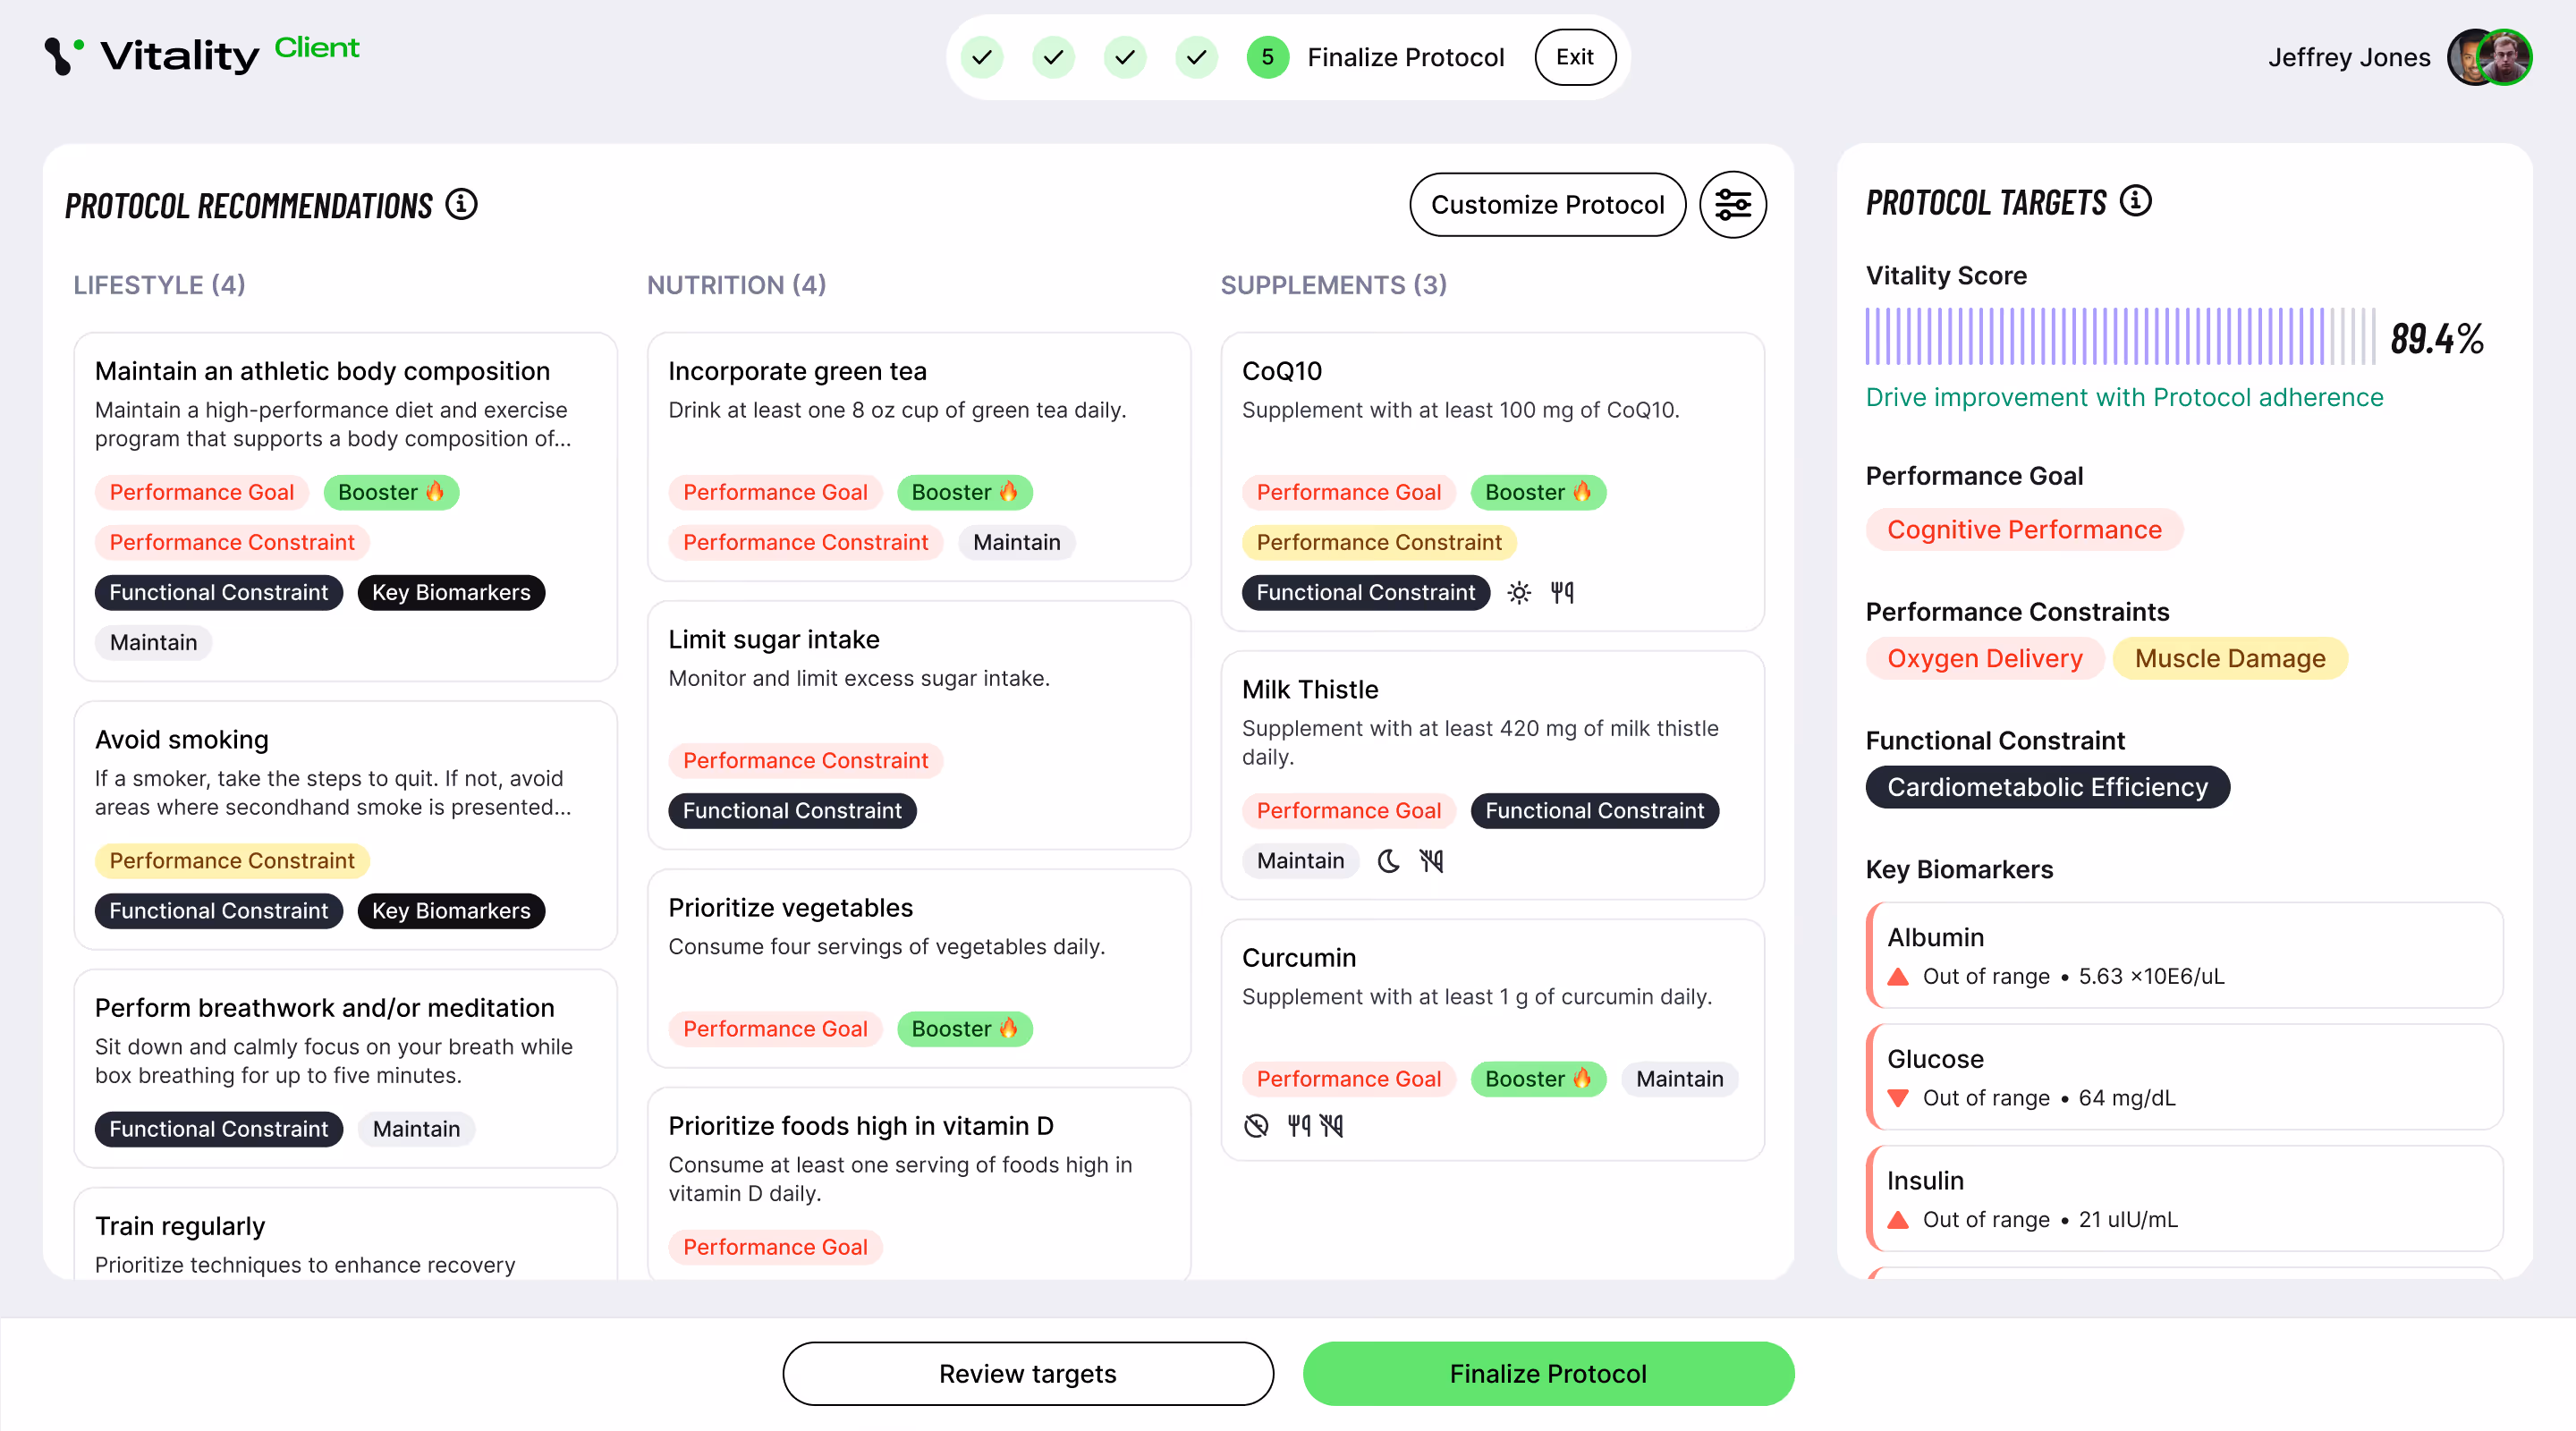Click the Glucose out-of-range down triangle
This screenshot has width=2576, height=1431.
(x=1897, y=1098)
